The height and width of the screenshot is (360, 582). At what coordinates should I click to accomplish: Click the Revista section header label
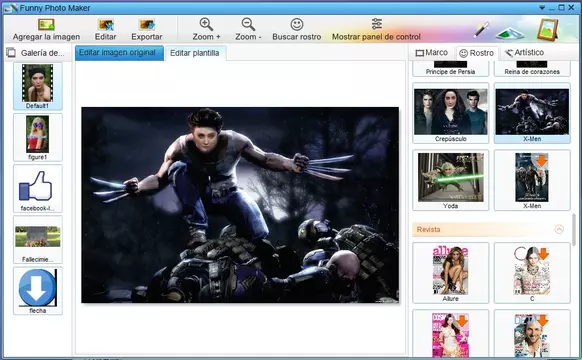pos(428,229)
